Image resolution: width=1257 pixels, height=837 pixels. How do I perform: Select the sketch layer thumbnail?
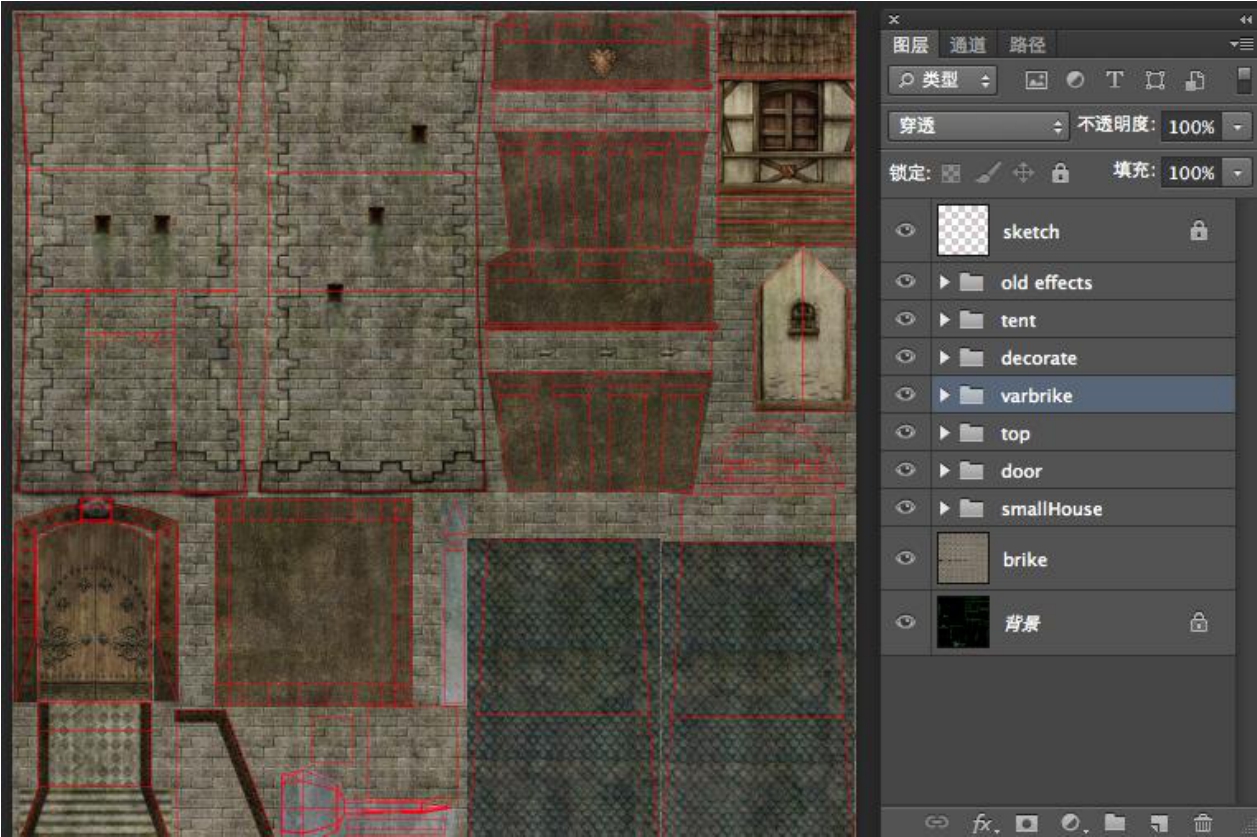(x=963, y=230)
